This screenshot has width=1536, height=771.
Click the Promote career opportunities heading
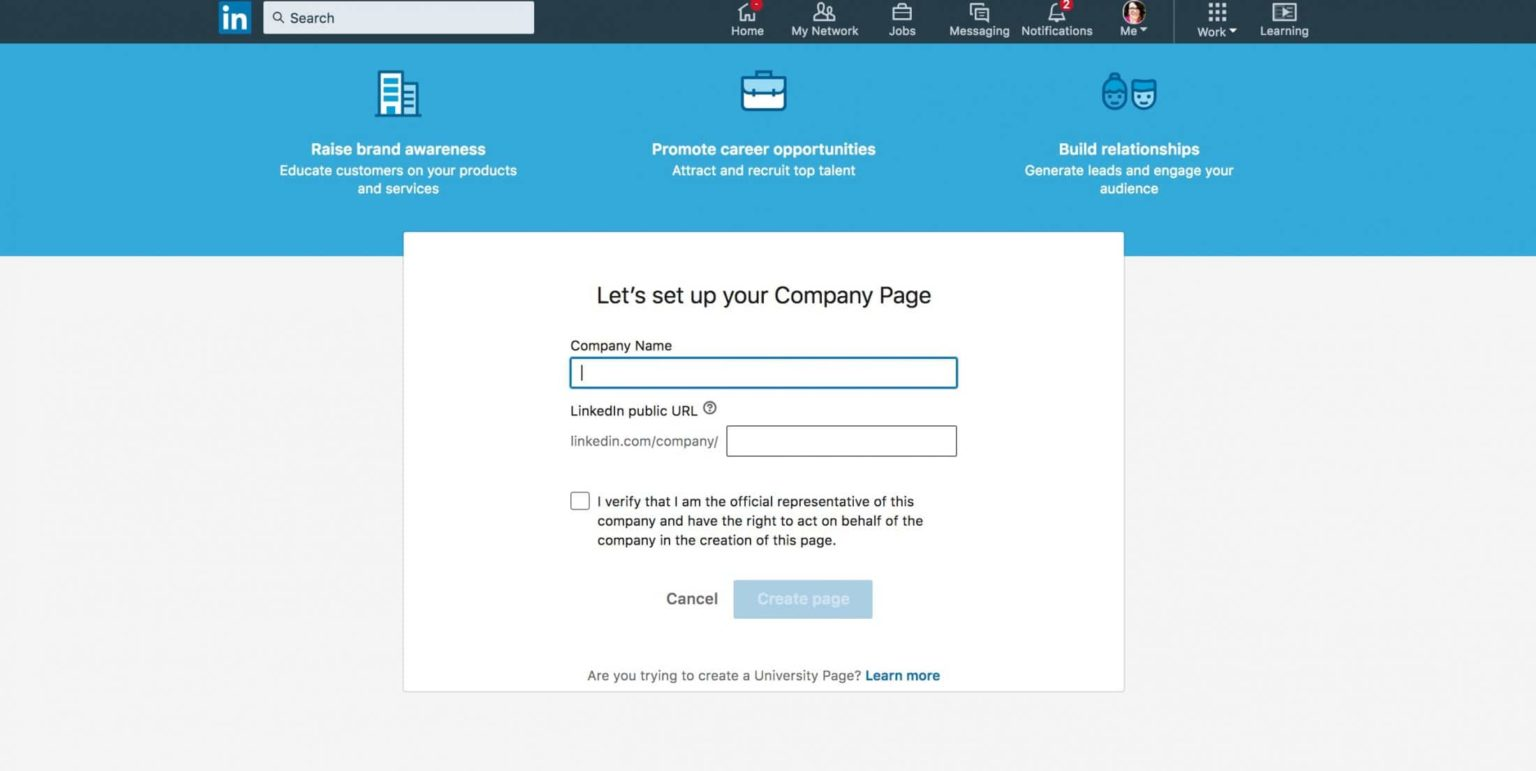[763, 149]
